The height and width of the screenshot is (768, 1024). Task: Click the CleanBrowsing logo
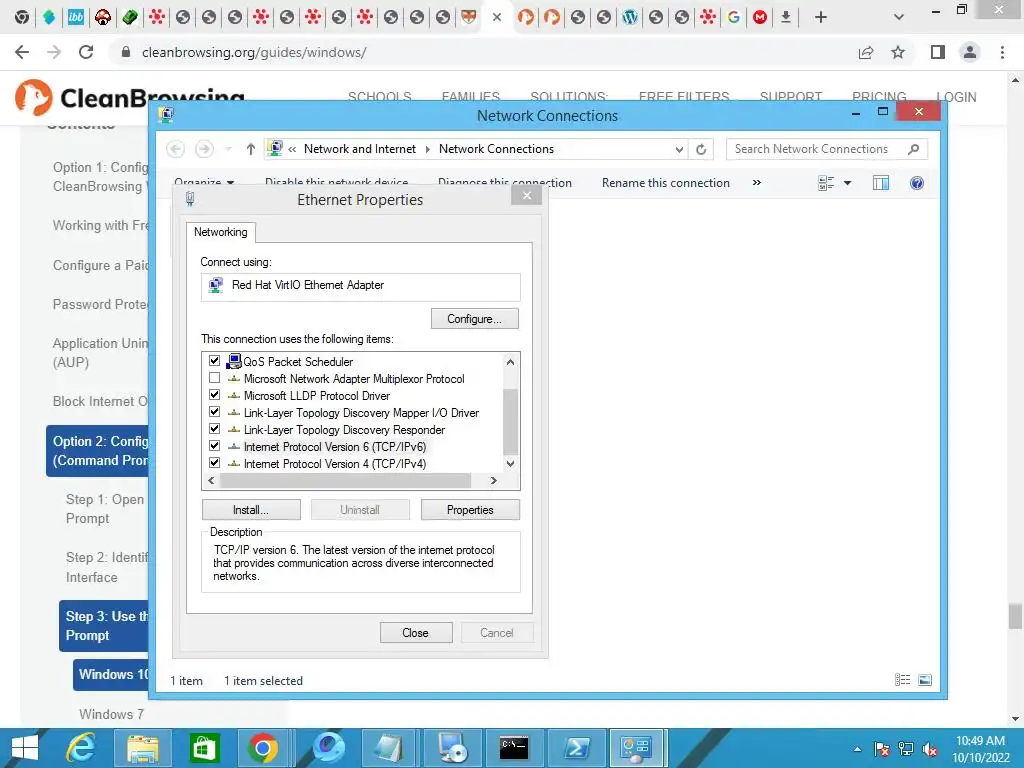tap(130, 97)
